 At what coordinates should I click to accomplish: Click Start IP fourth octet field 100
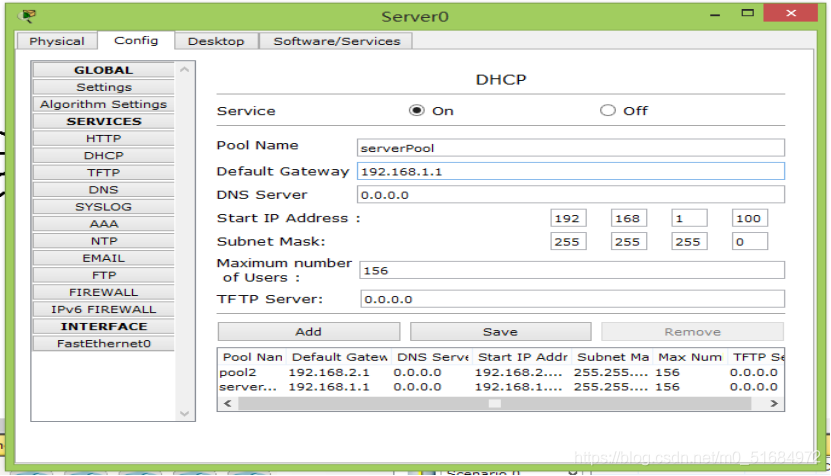point(749,218)
